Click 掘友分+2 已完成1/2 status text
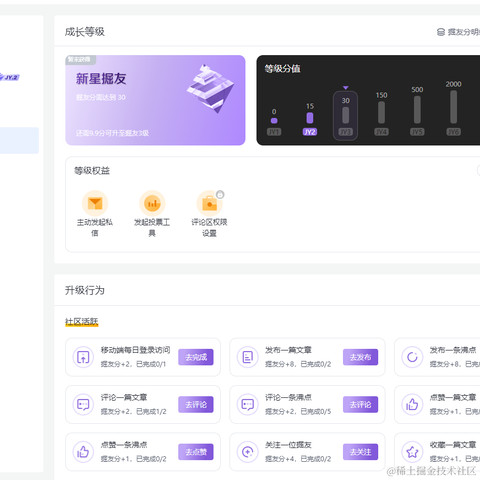 (133, 412)
